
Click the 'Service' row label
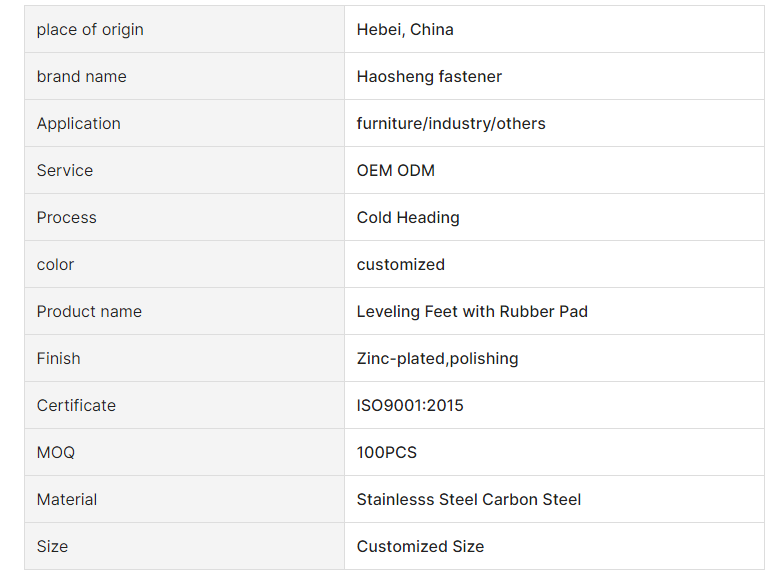pyautogui.click(x=65, y=171)
